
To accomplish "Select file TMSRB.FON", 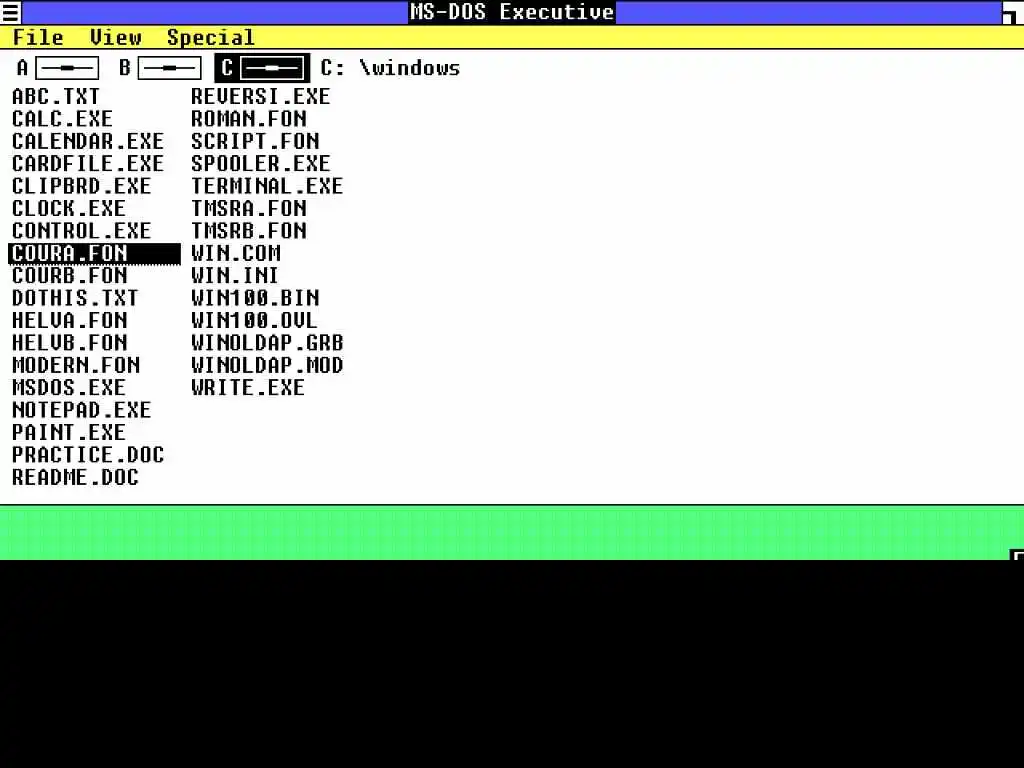I will click(x=249, y=231).
